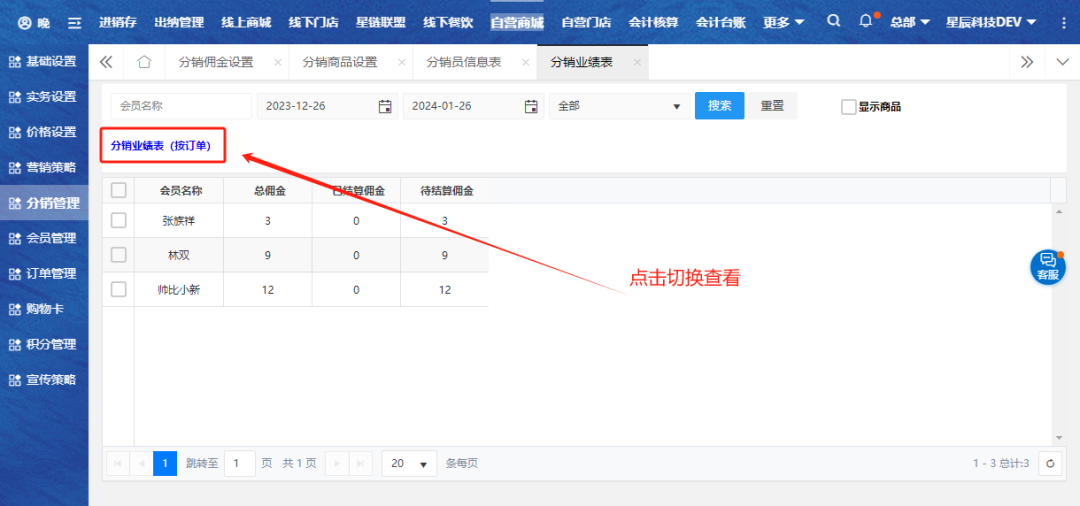Open 会员管理 in the left sidebar
Viewport: 1080px width, 506px height.
(44, 238)
